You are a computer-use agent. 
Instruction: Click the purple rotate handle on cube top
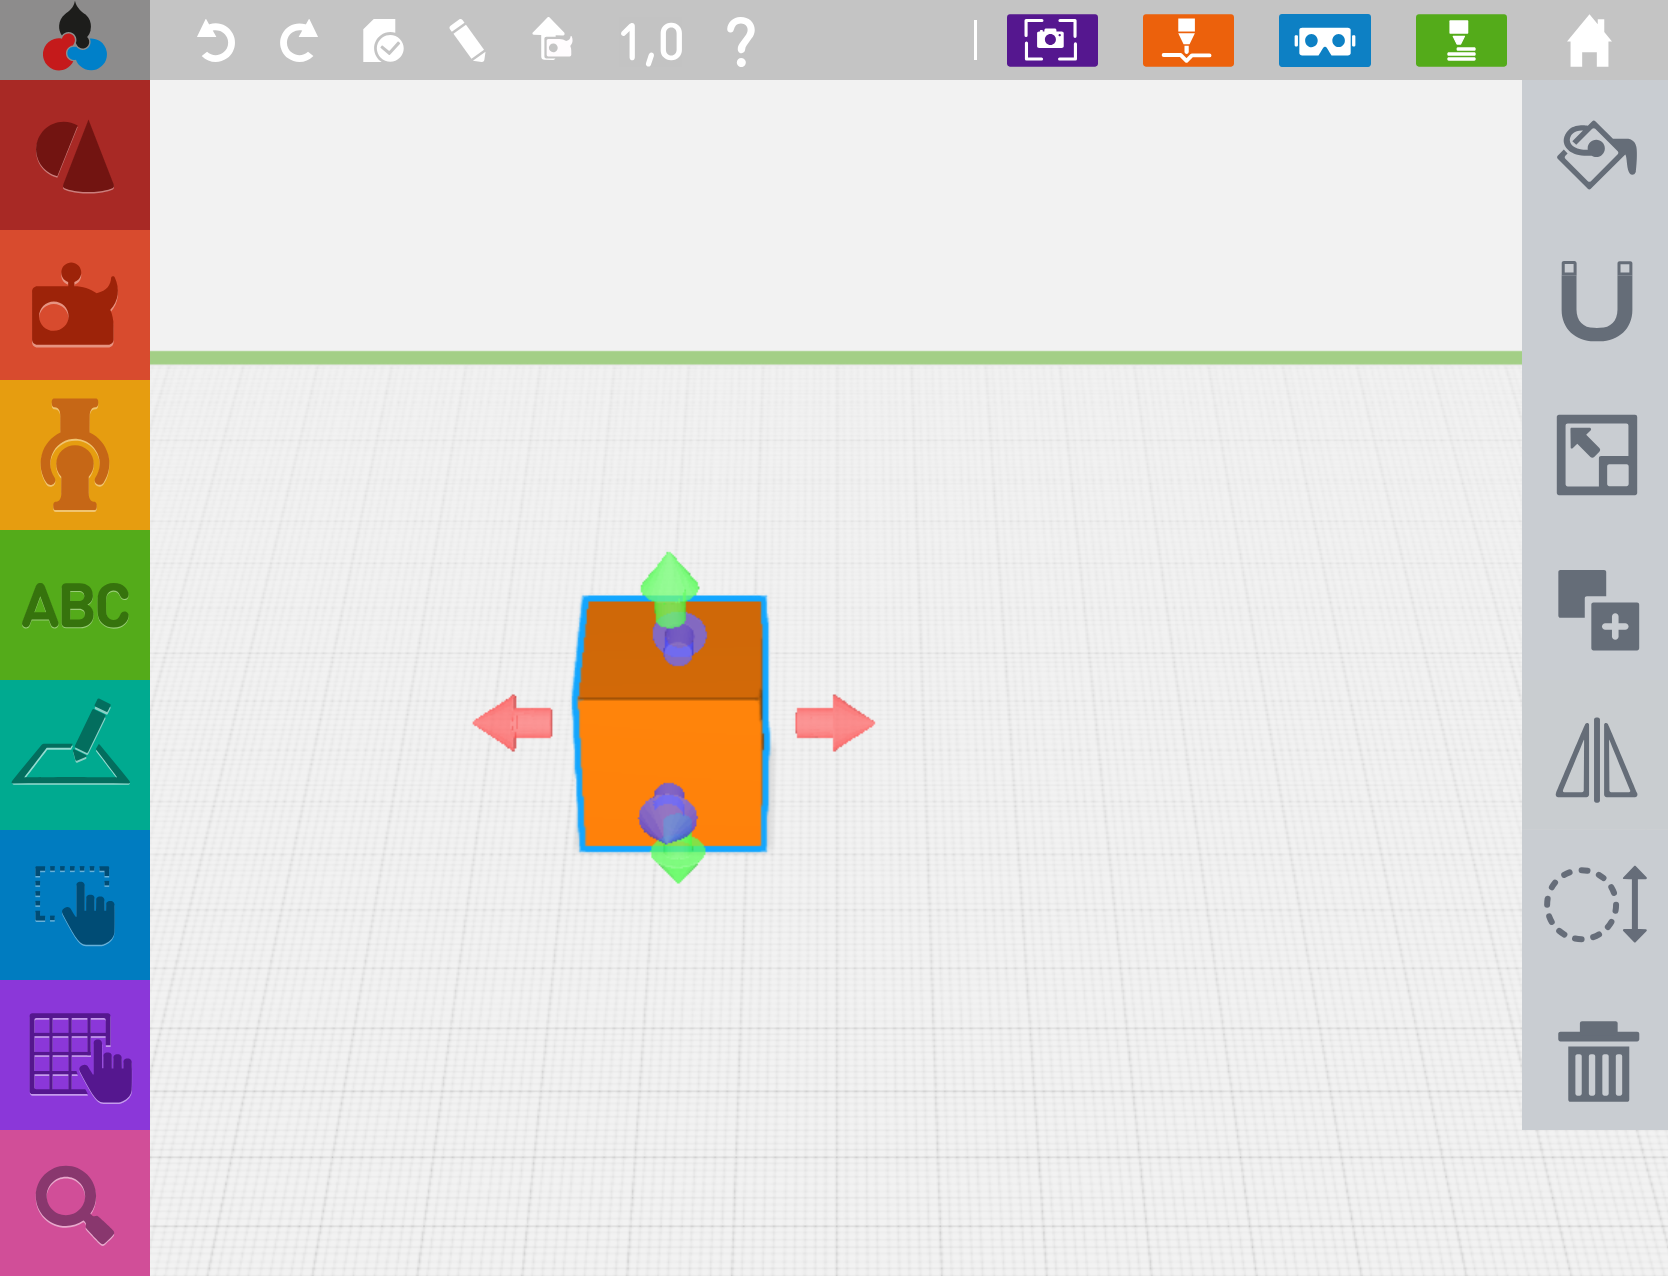680,641
